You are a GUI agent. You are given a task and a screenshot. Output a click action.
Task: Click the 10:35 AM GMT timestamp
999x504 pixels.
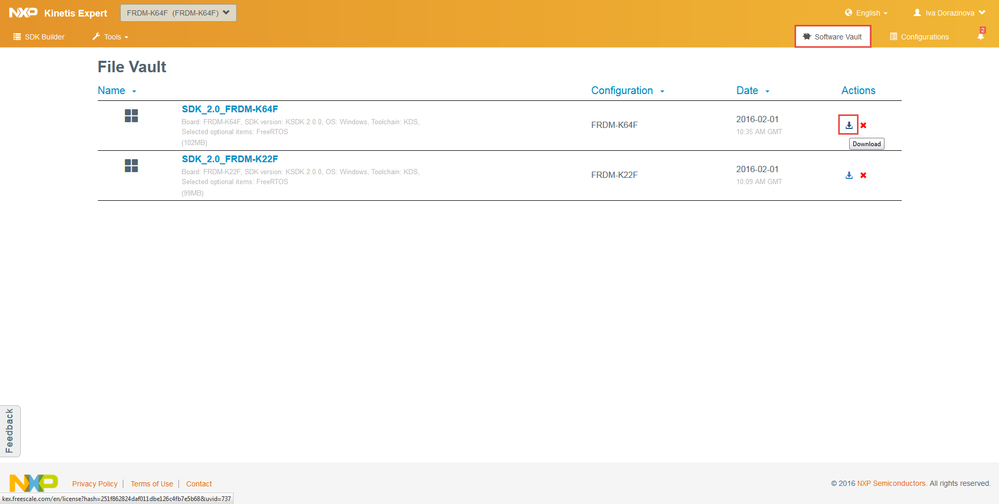point(759,132)
